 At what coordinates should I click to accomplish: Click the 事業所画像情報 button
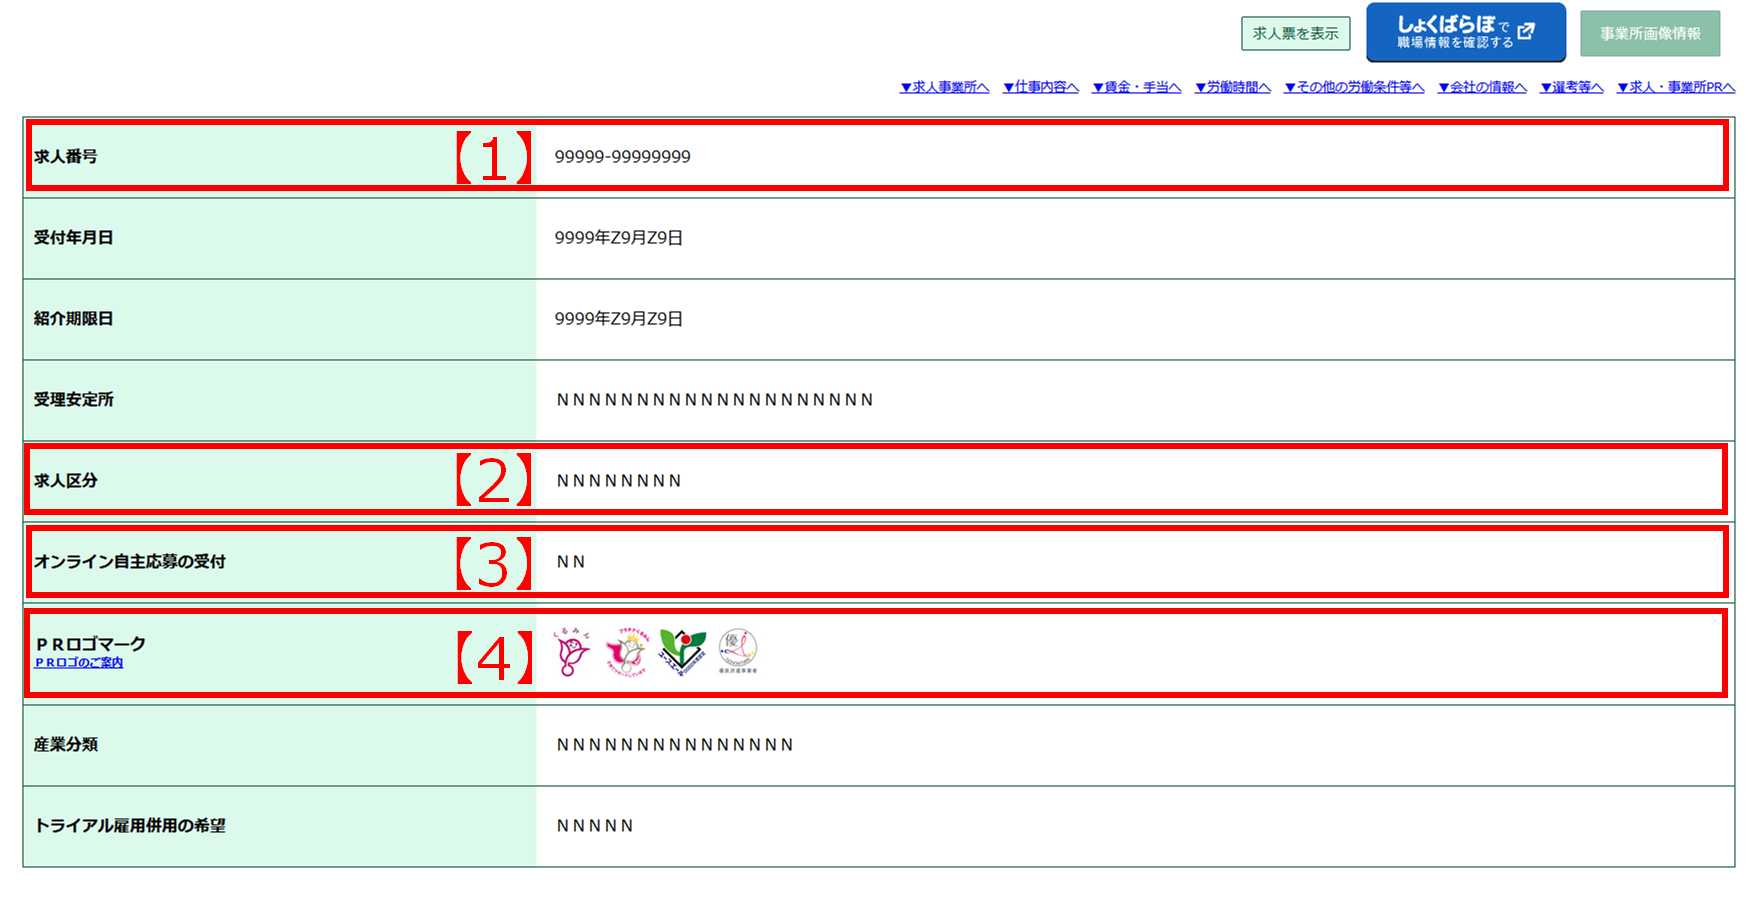click(1650, 33)
